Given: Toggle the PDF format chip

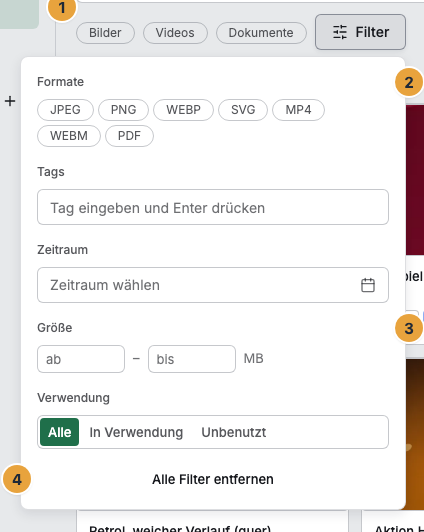Looking at the screenshot, I should [129, 136].
